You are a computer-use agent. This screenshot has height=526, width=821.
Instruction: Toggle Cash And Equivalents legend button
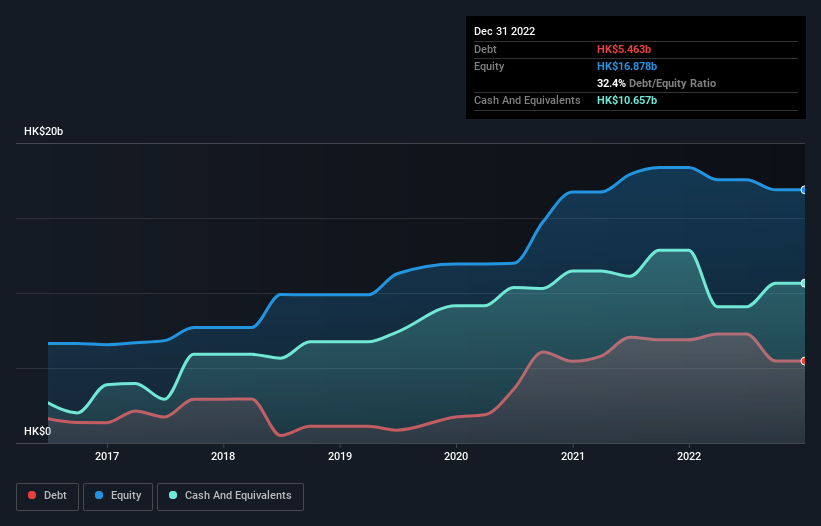pyautogui.click(x=230, y=496)
